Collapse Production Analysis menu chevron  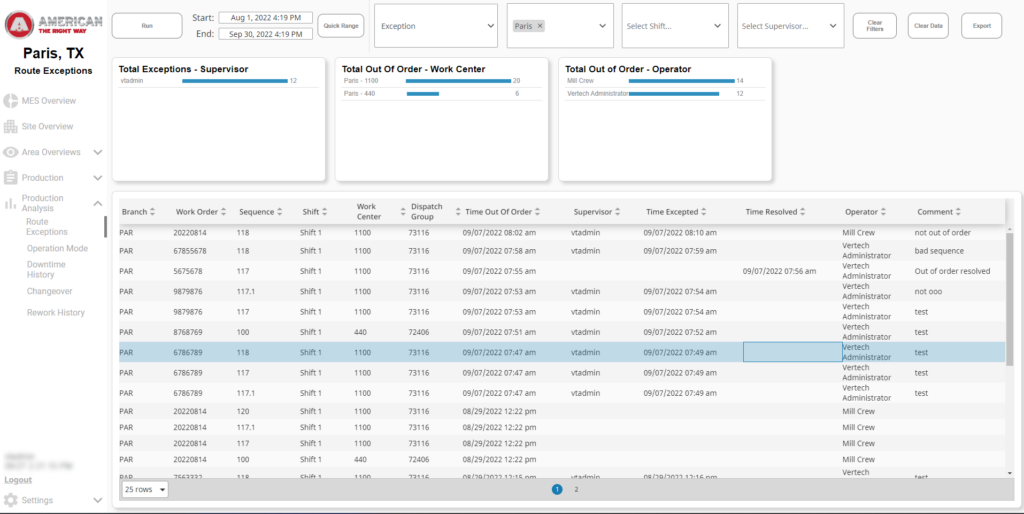pos(97,203)
